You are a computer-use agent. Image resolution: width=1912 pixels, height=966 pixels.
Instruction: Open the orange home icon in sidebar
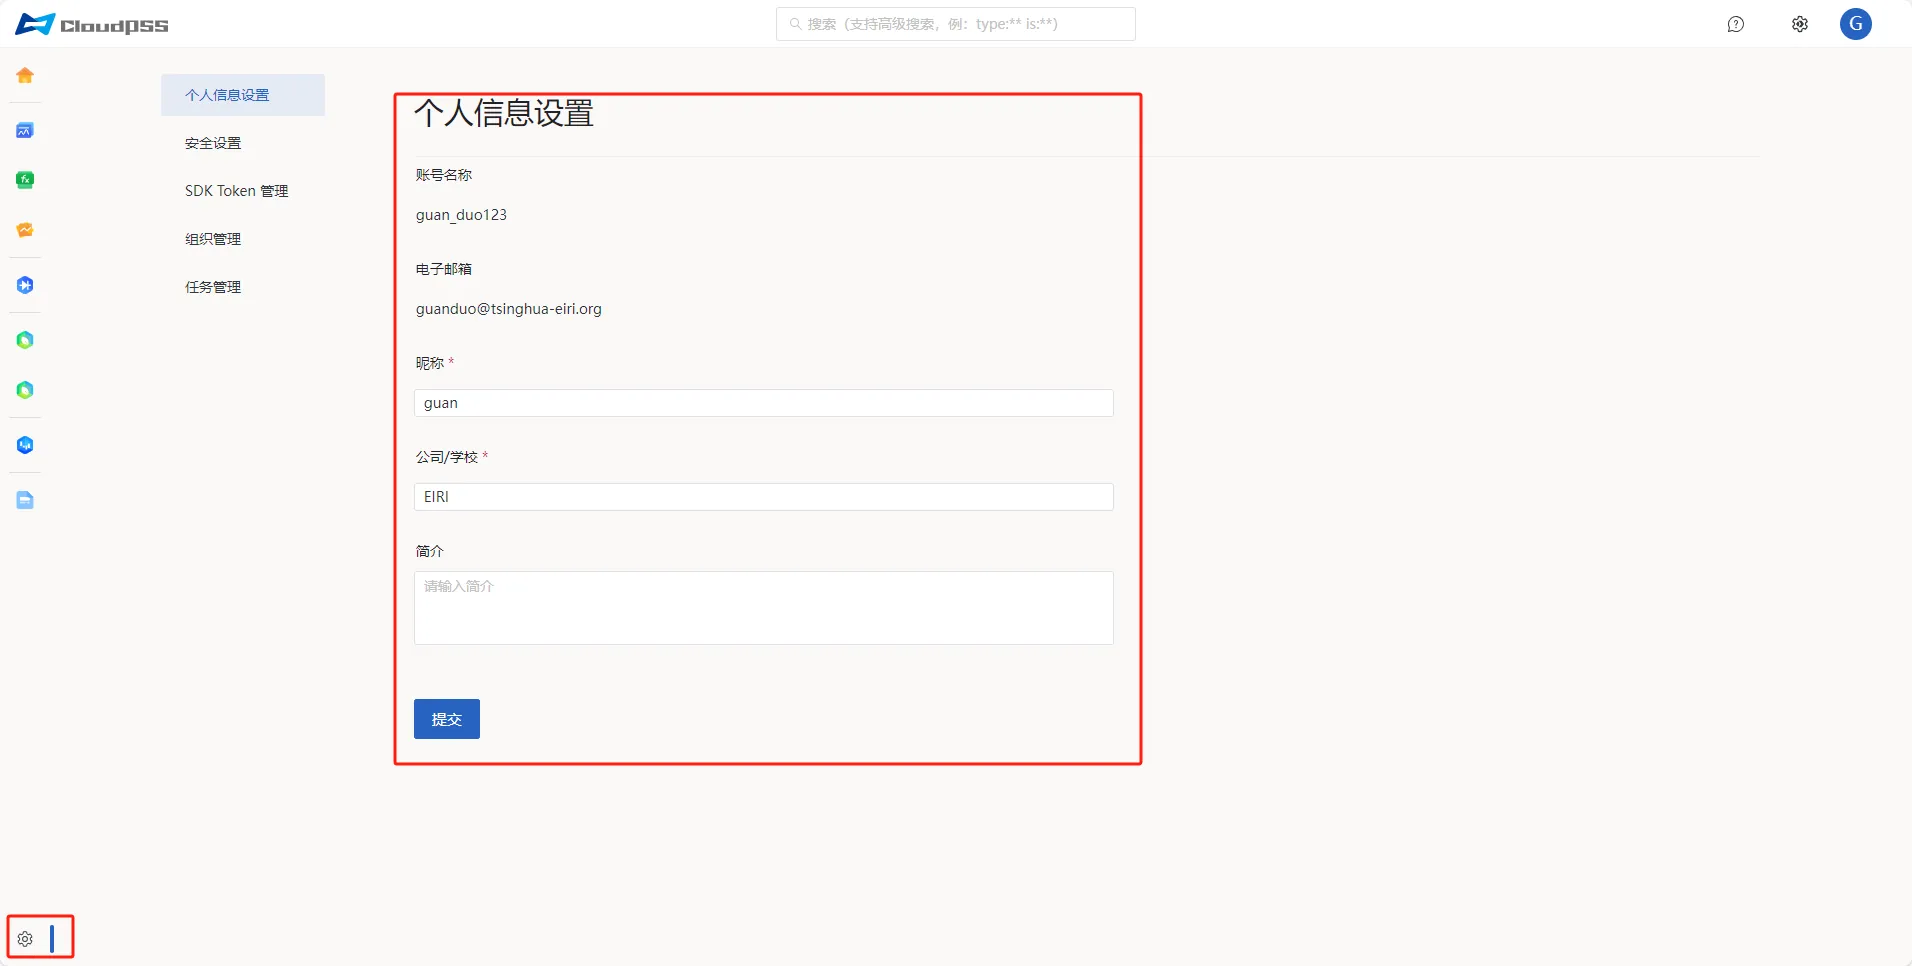(25, 75)
